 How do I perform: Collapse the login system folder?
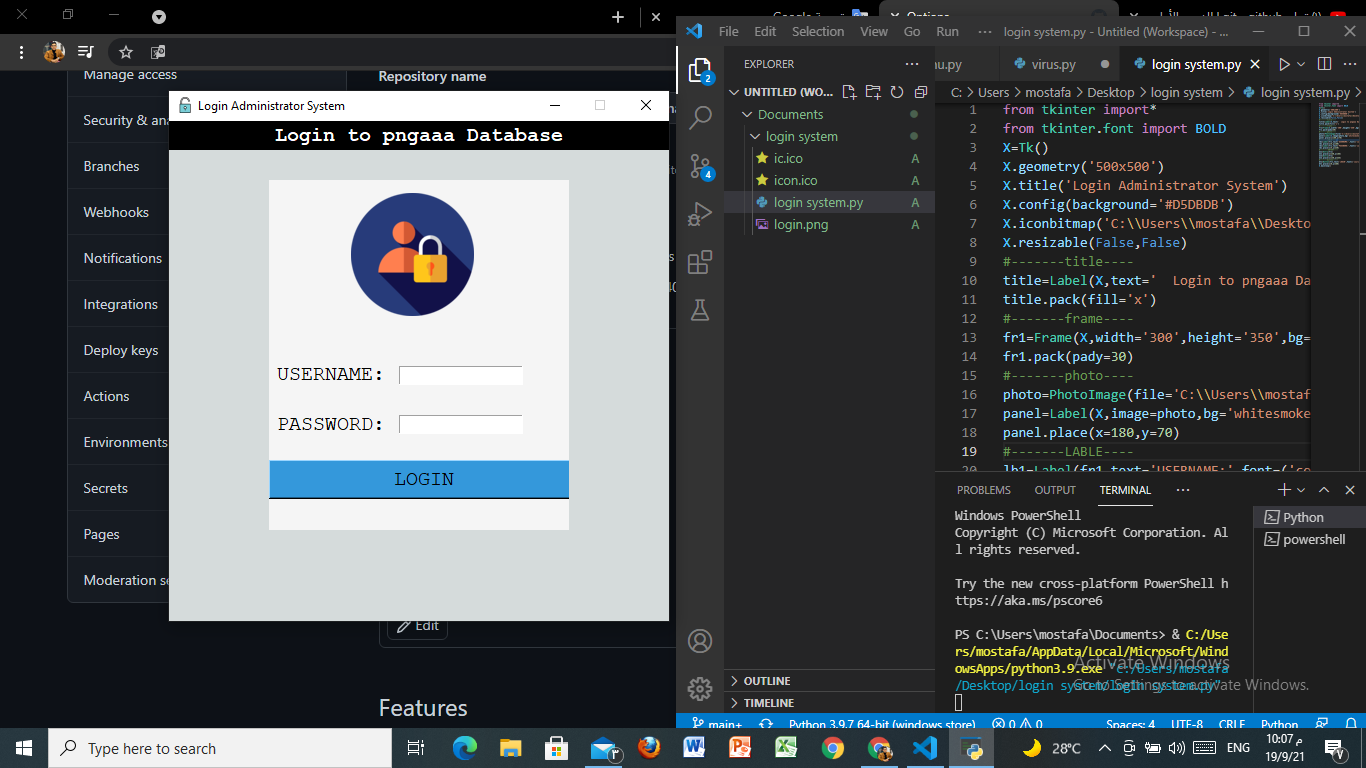tap(801, 137)
